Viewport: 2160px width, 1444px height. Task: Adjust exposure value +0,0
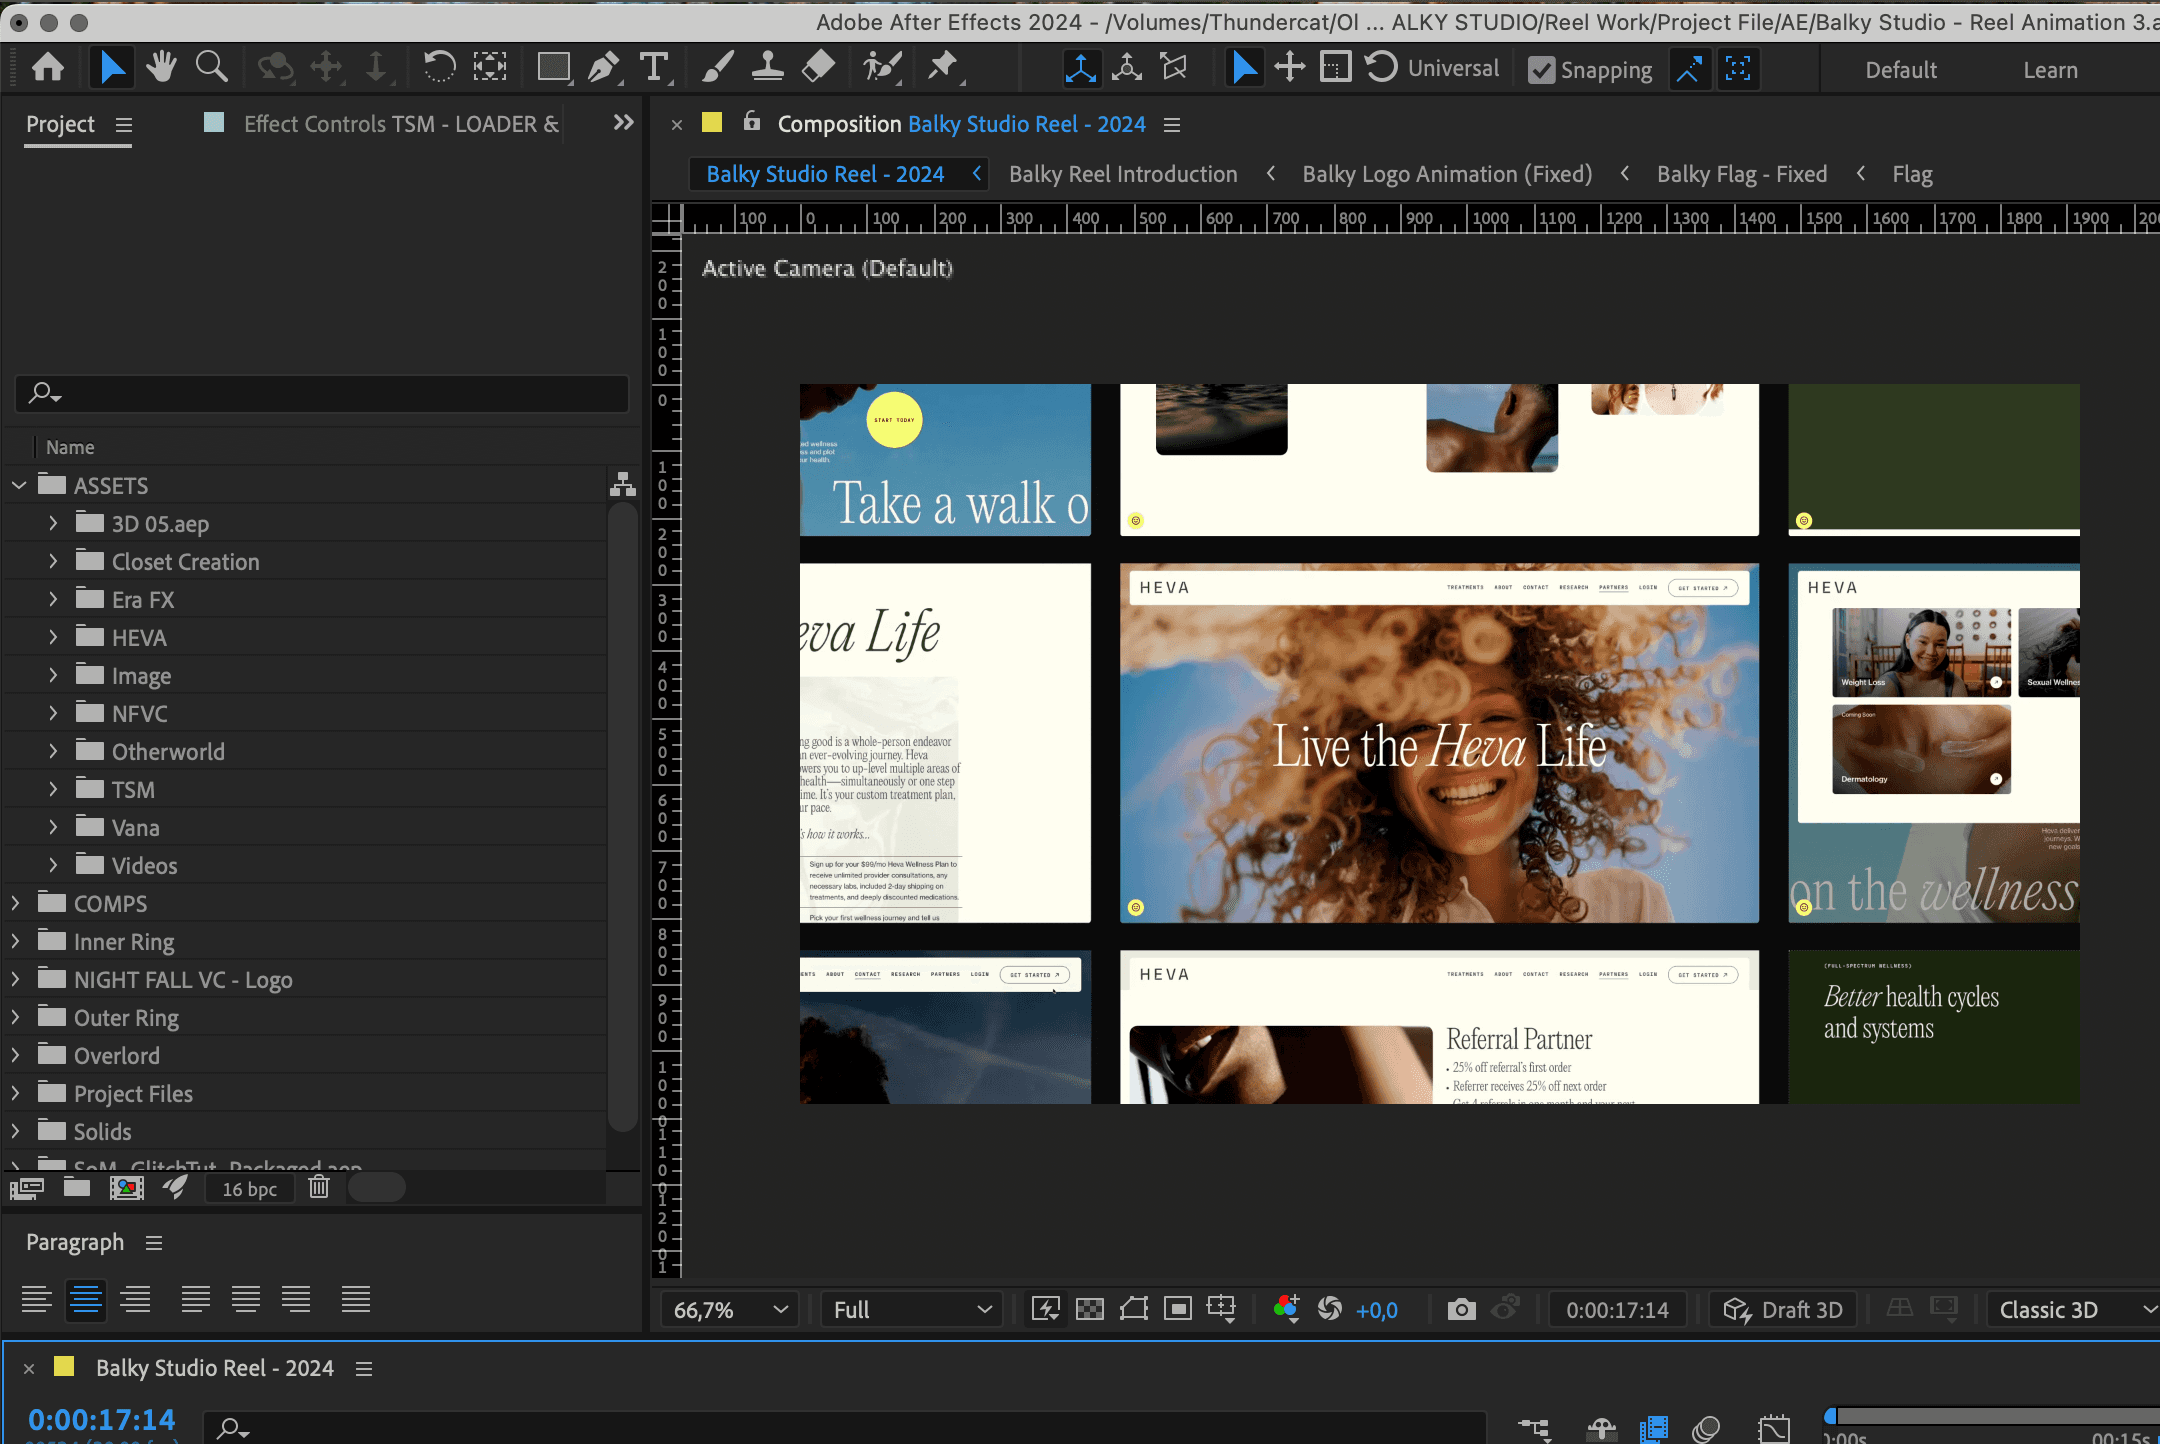point(1377,1310)
